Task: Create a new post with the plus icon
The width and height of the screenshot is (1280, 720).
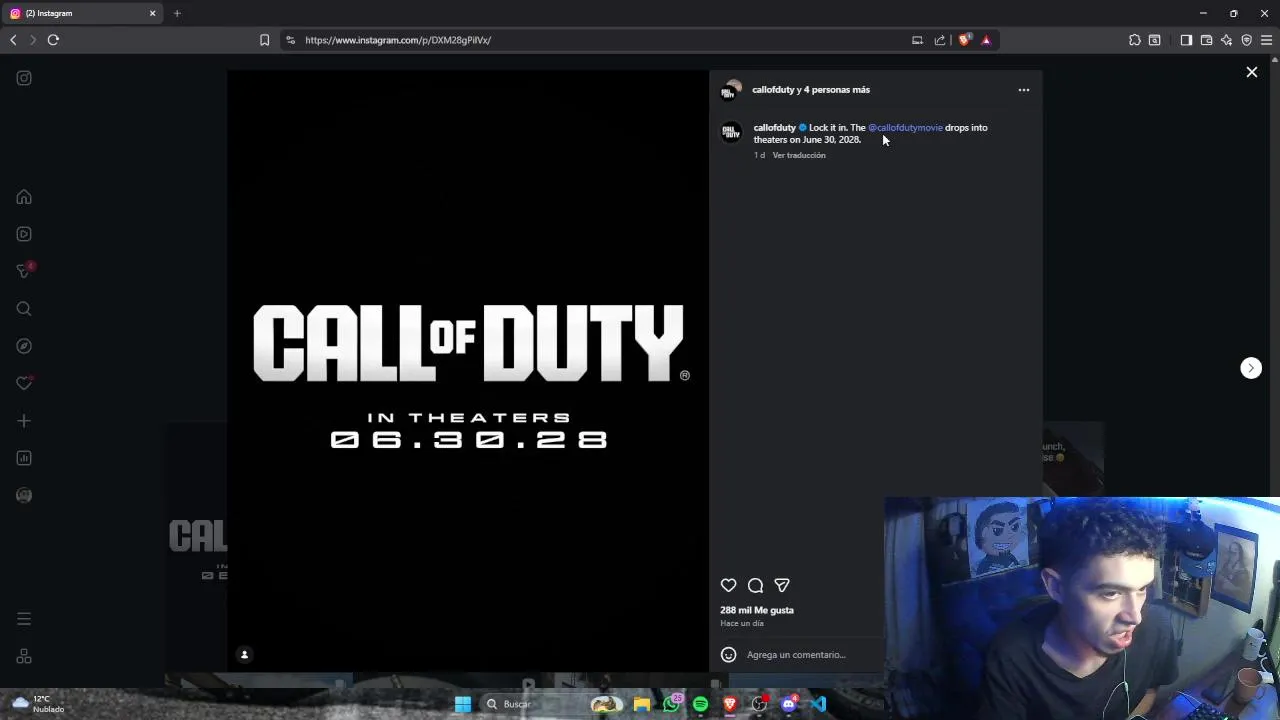Action: (x=24, y=421)
